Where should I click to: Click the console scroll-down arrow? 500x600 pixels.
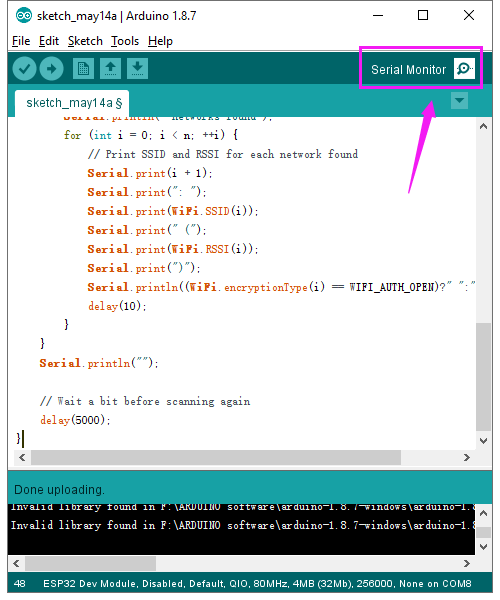pos(484,547)
